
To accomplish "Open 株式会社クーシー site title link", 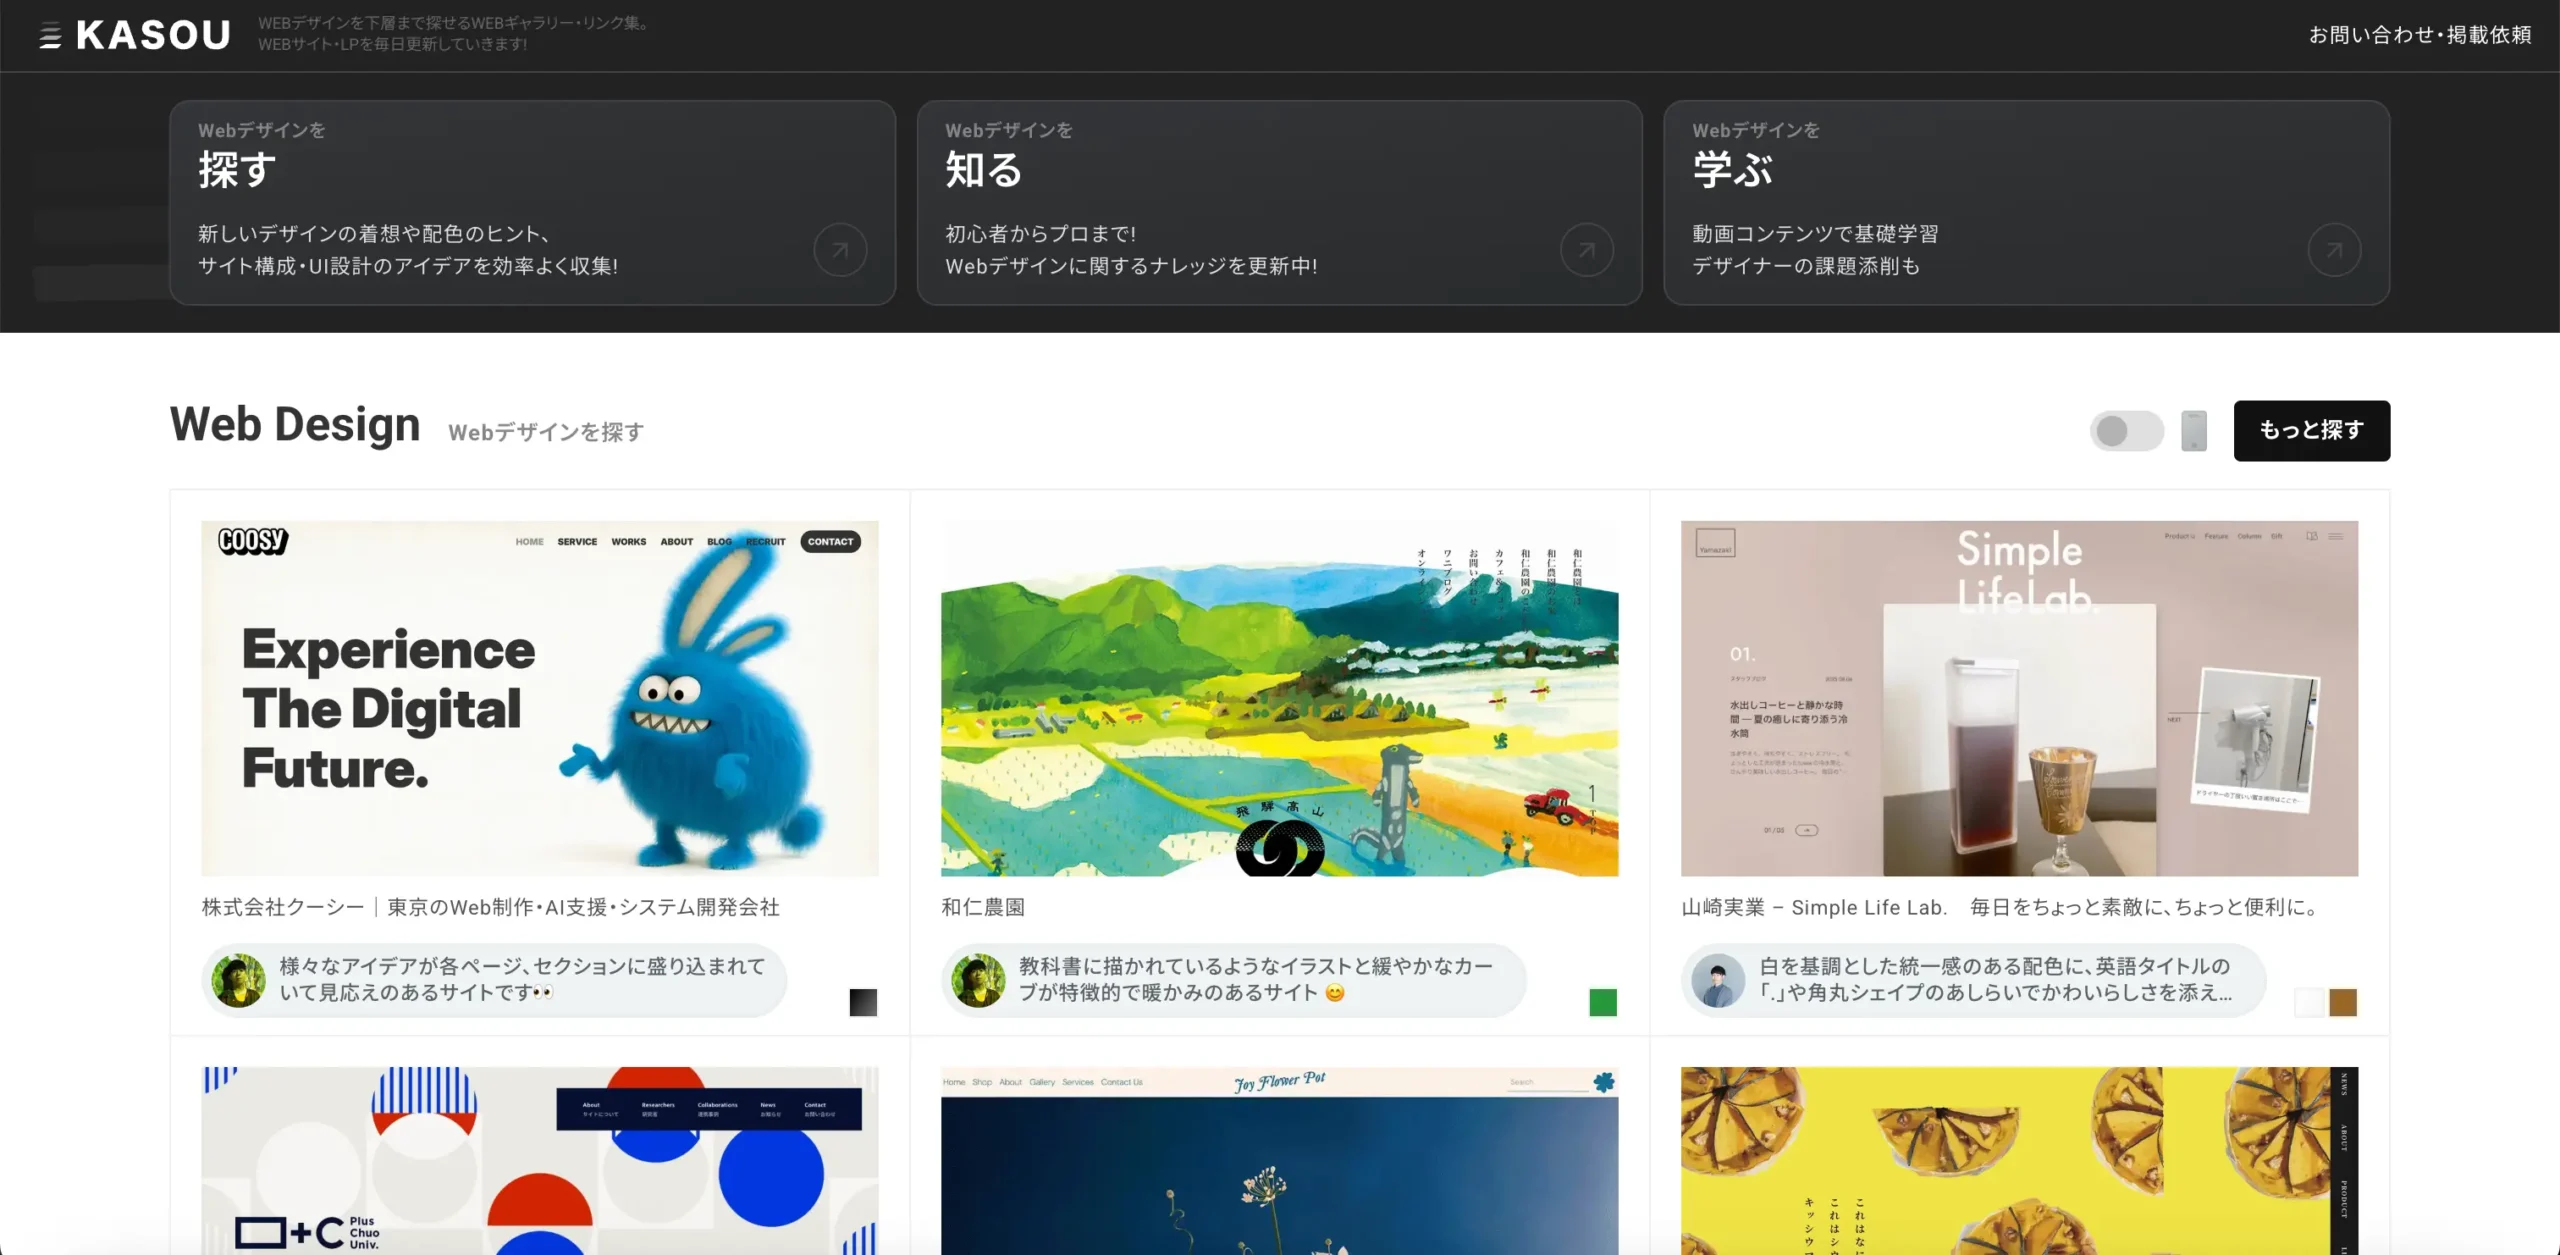I will click(490, 907).
